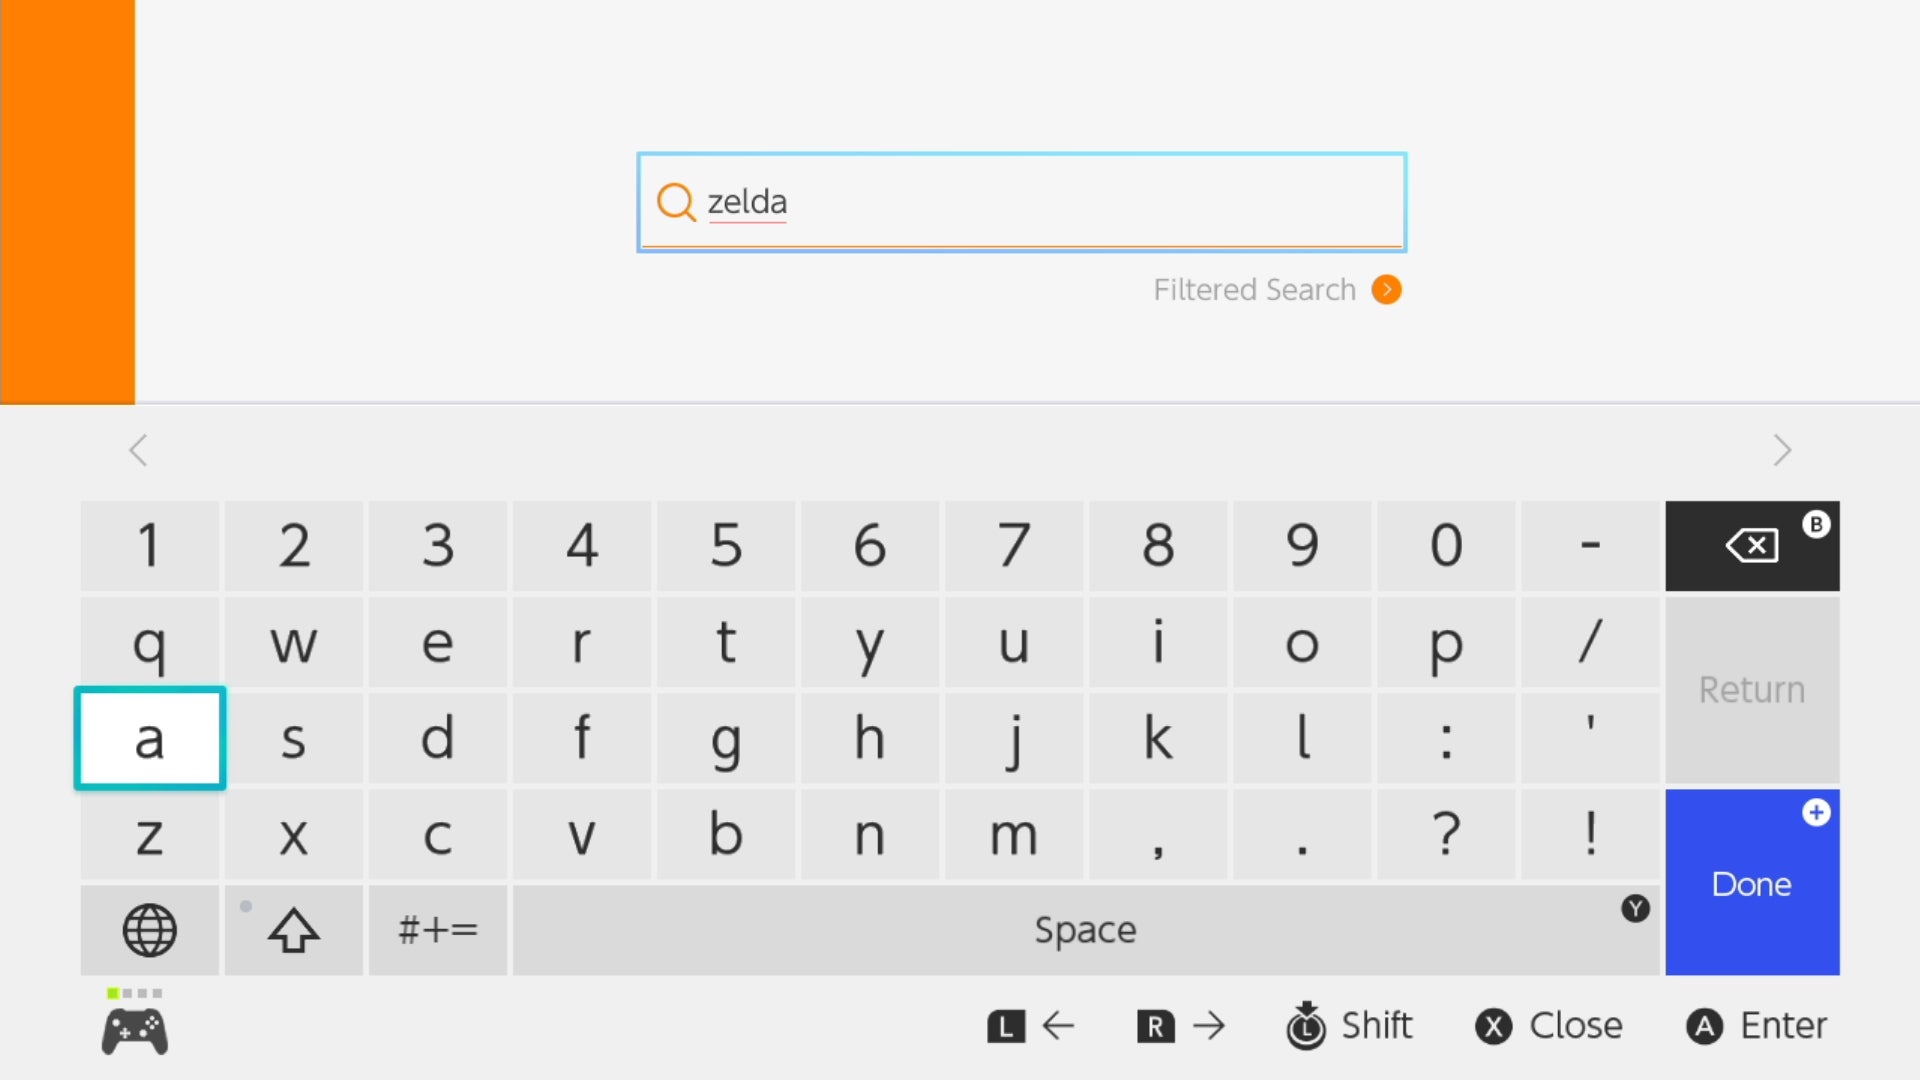Select the controller icon at the bottom left
Screen dimensions: 1920x1080
click(x=135, y=1032)
